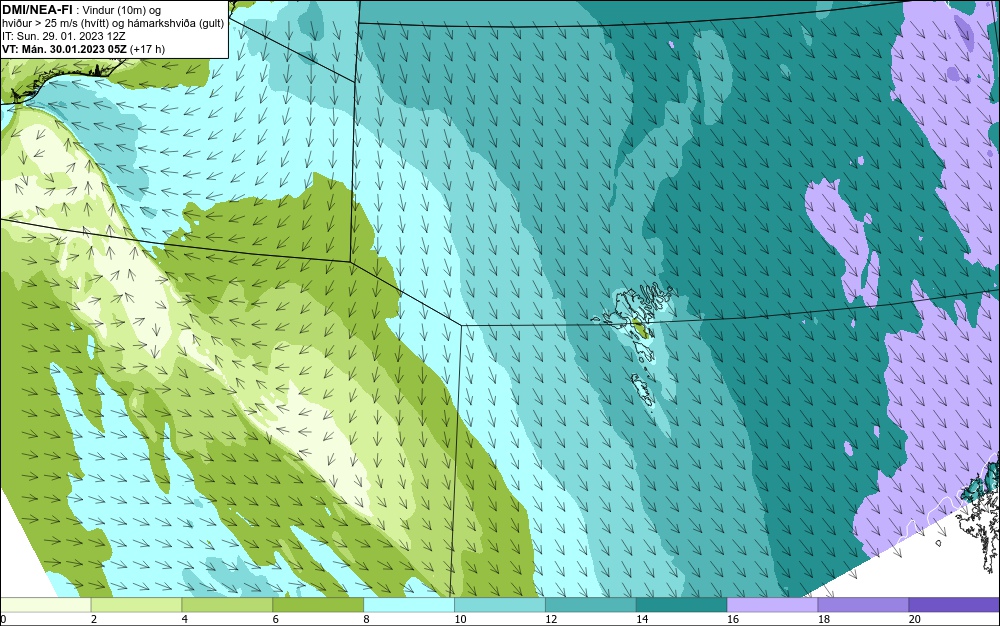Click the 'VT: Mán. 30.01.2023 05Z' line
This screenshot has width=1000, height=626.
64,49
